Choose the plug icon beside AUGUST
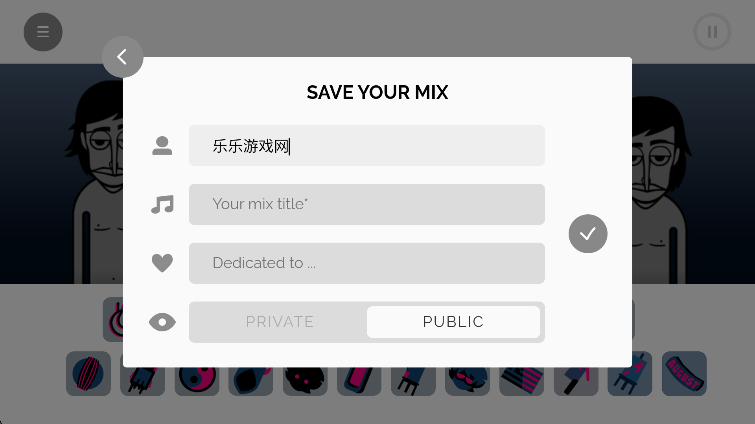The image size is (755, 424). [x=630, y=373]
